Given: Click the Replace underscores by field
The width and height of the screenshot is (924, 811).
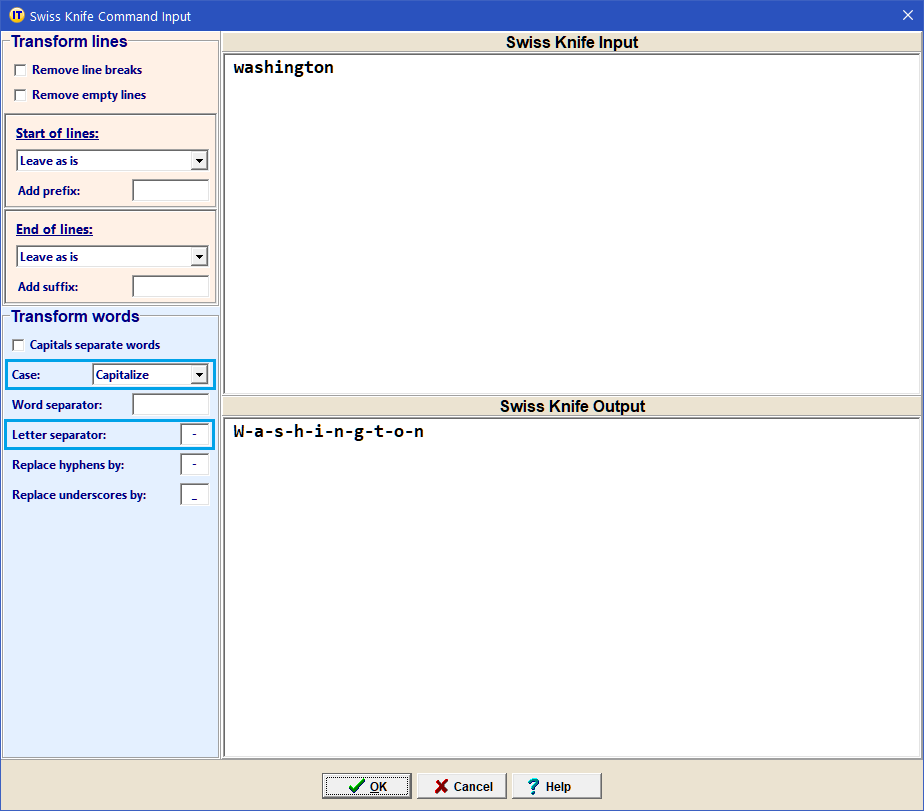Looking at the screenshot, I should coord(194,495).
